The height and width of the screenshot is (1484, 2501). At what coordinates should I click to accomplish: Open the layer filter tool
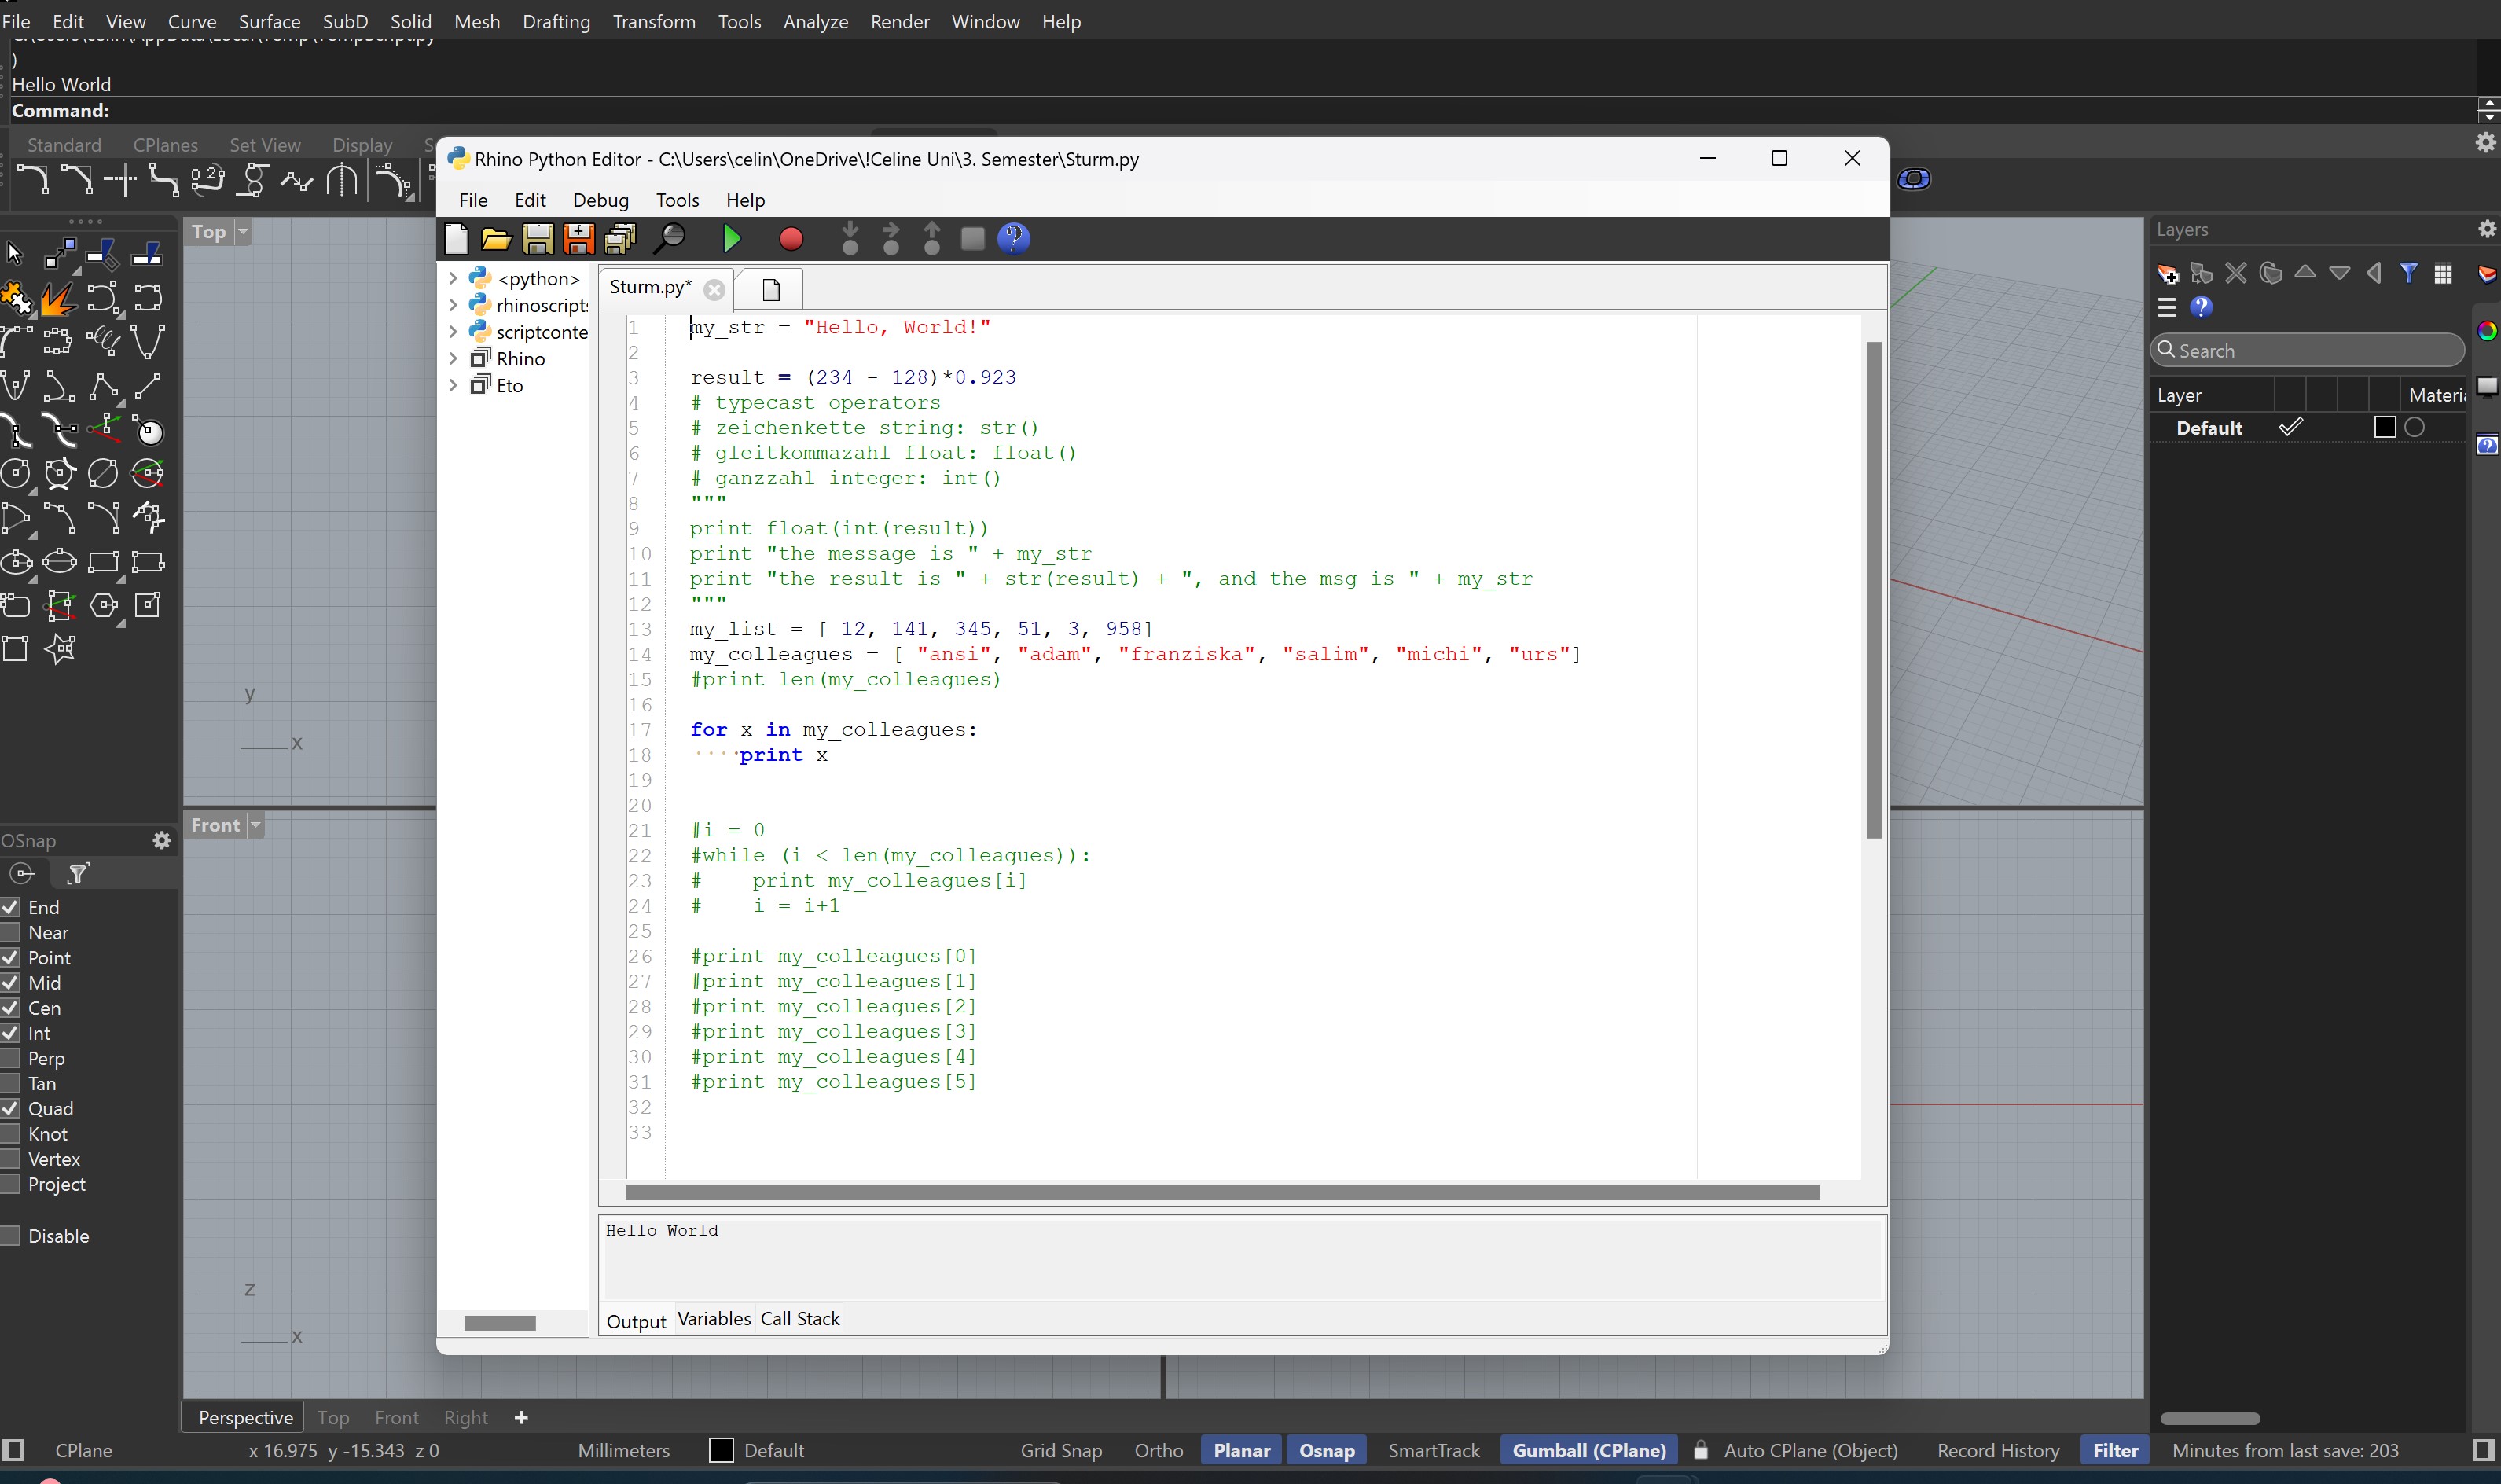2409,272
